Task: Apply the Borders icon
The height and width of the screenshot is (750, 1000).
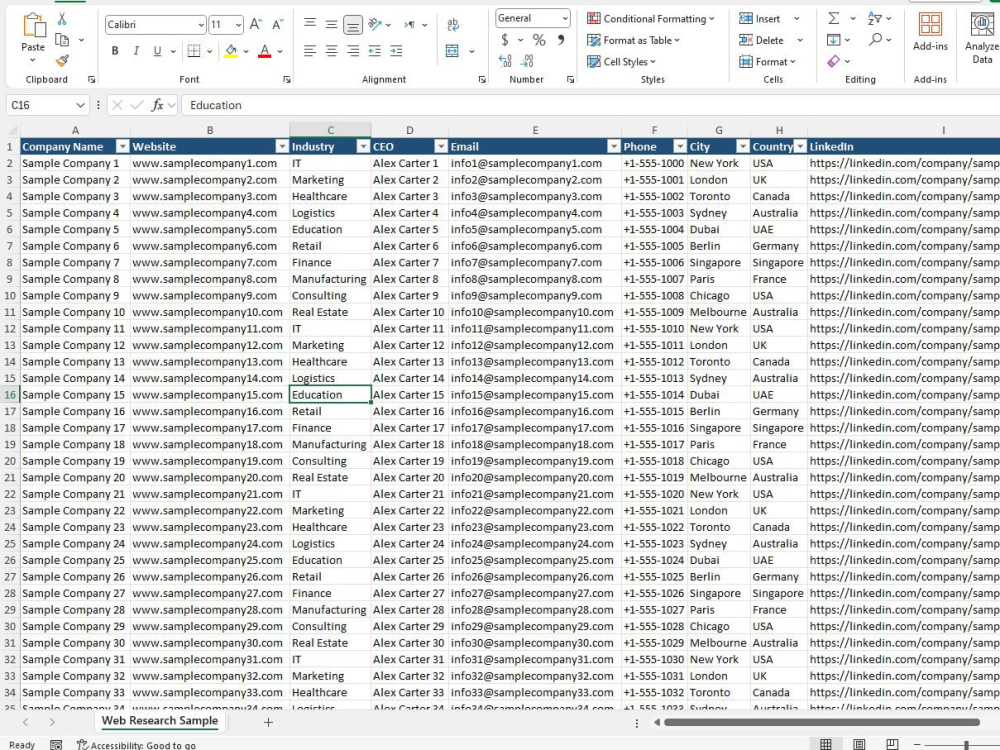Action: (x=194, y=51)
